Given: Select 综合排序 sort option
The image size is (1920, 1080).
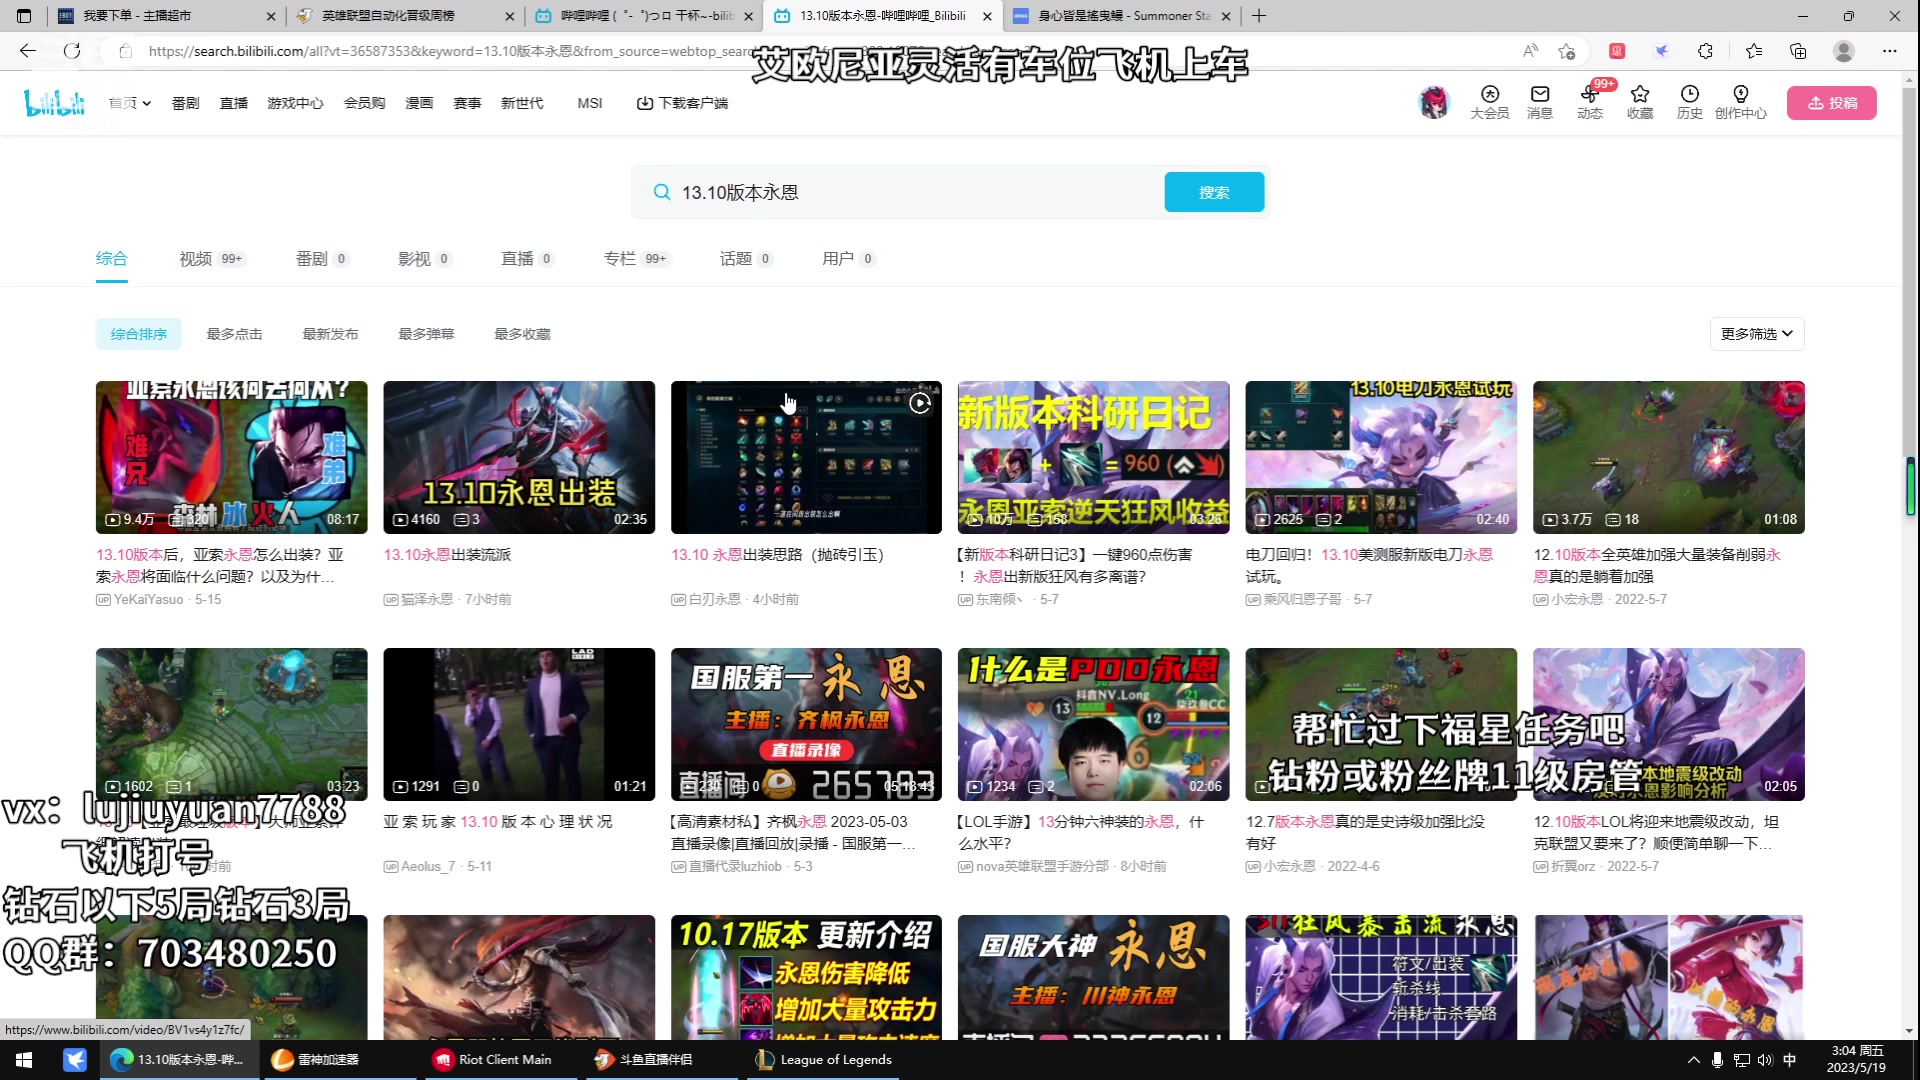Looking at the screenshot, I should click(x=139, y=334).
